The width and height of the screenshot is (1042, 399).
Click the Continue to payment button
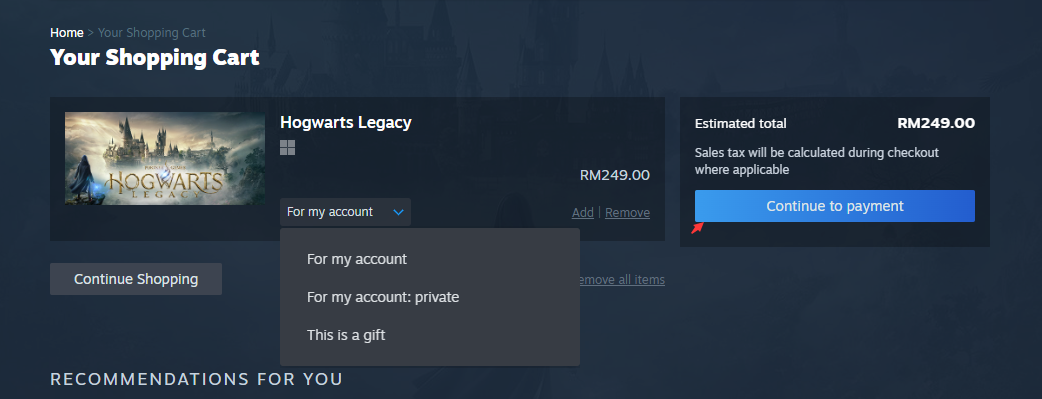(835, 206)
